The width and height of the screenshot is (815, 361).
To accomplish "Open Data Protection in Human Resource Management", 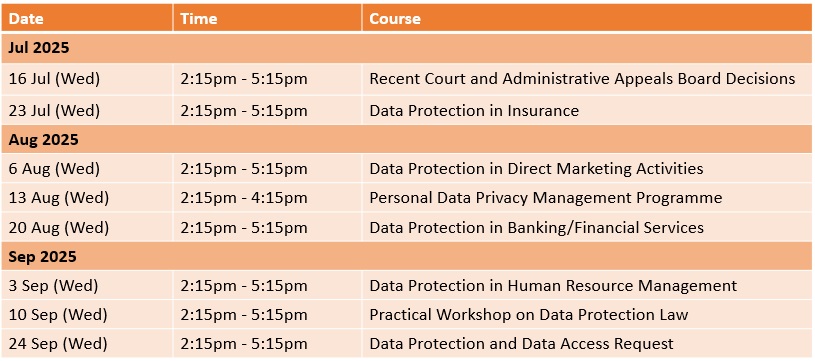I will click(x=553, y=286).
